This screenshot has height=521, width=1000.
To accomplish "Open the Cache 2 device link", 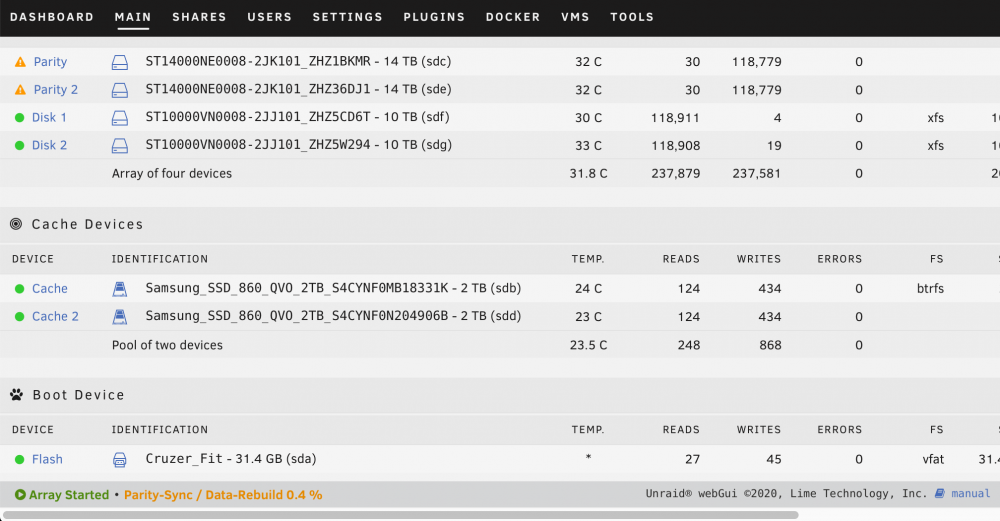I will [55, 317].
